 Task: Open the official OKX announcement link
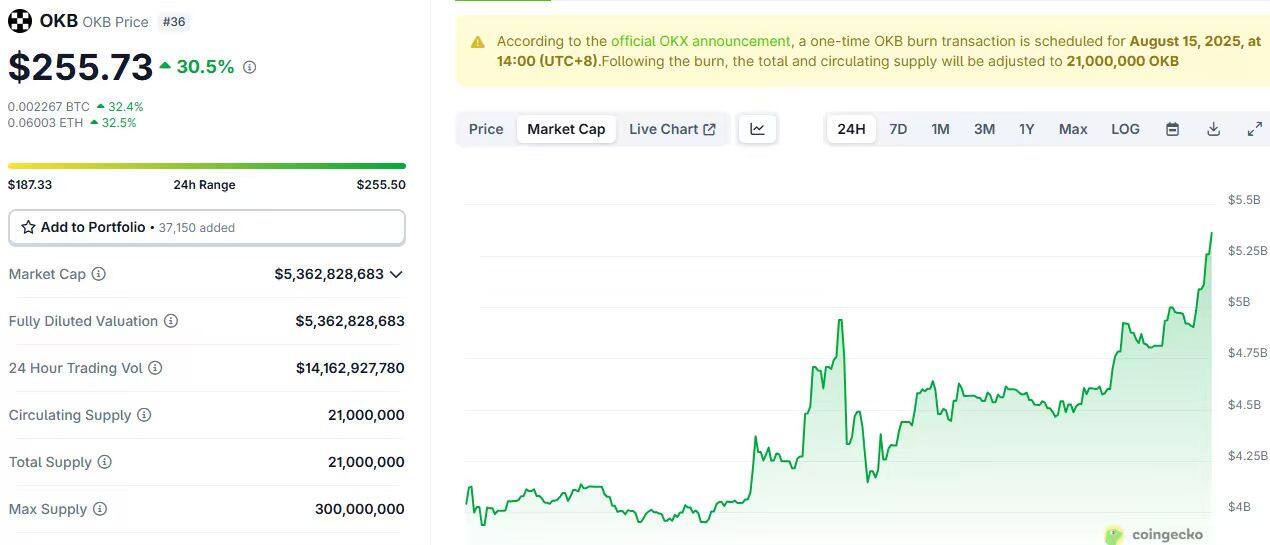coord(700,41)
